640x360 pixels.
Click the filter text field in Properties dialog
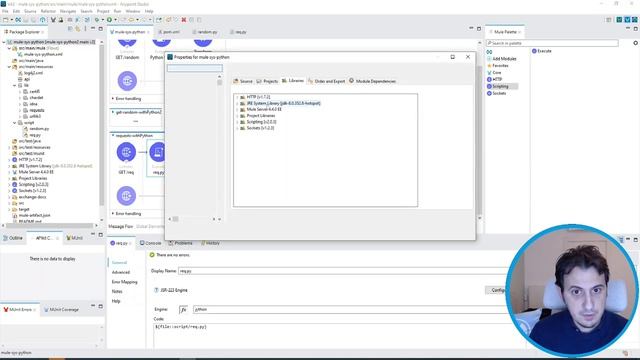pos(195,68)
